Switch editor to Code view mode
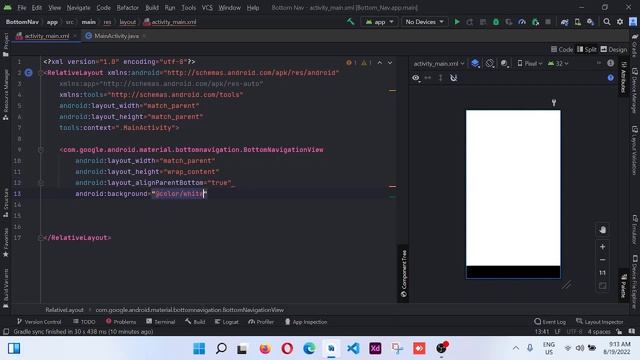 (562, 49)
